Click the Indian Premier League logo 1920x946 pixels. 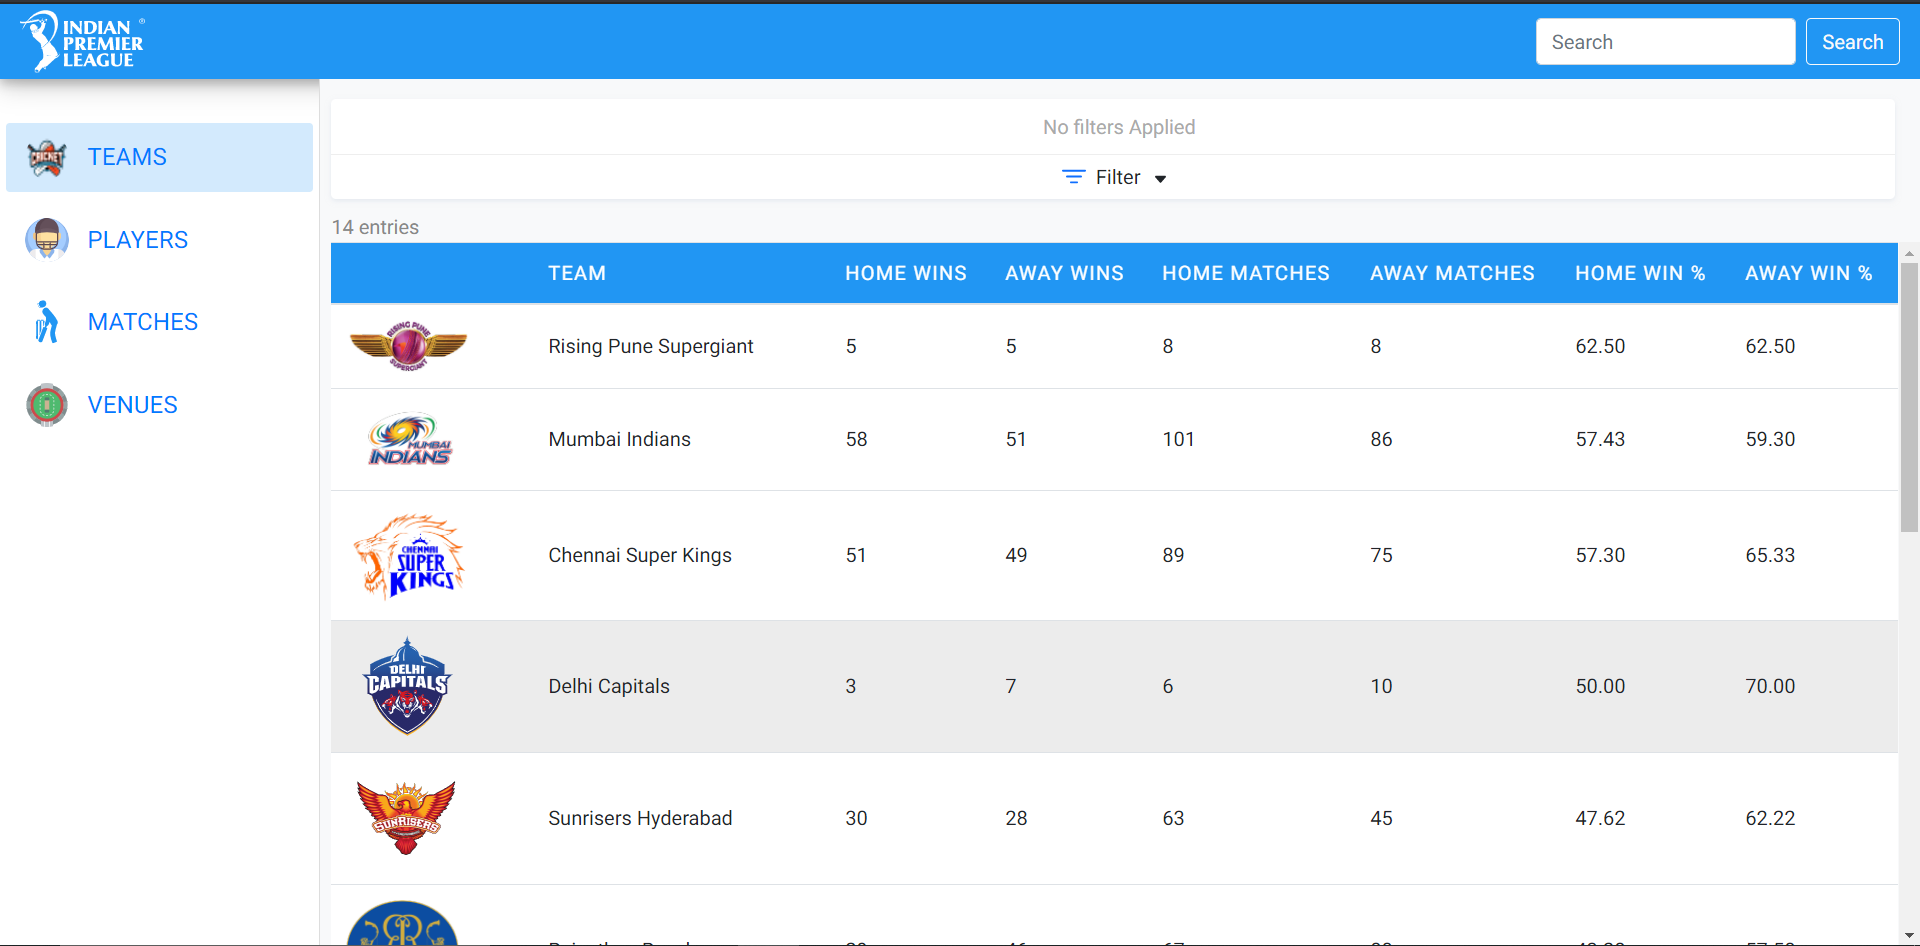tap(82, 41)
